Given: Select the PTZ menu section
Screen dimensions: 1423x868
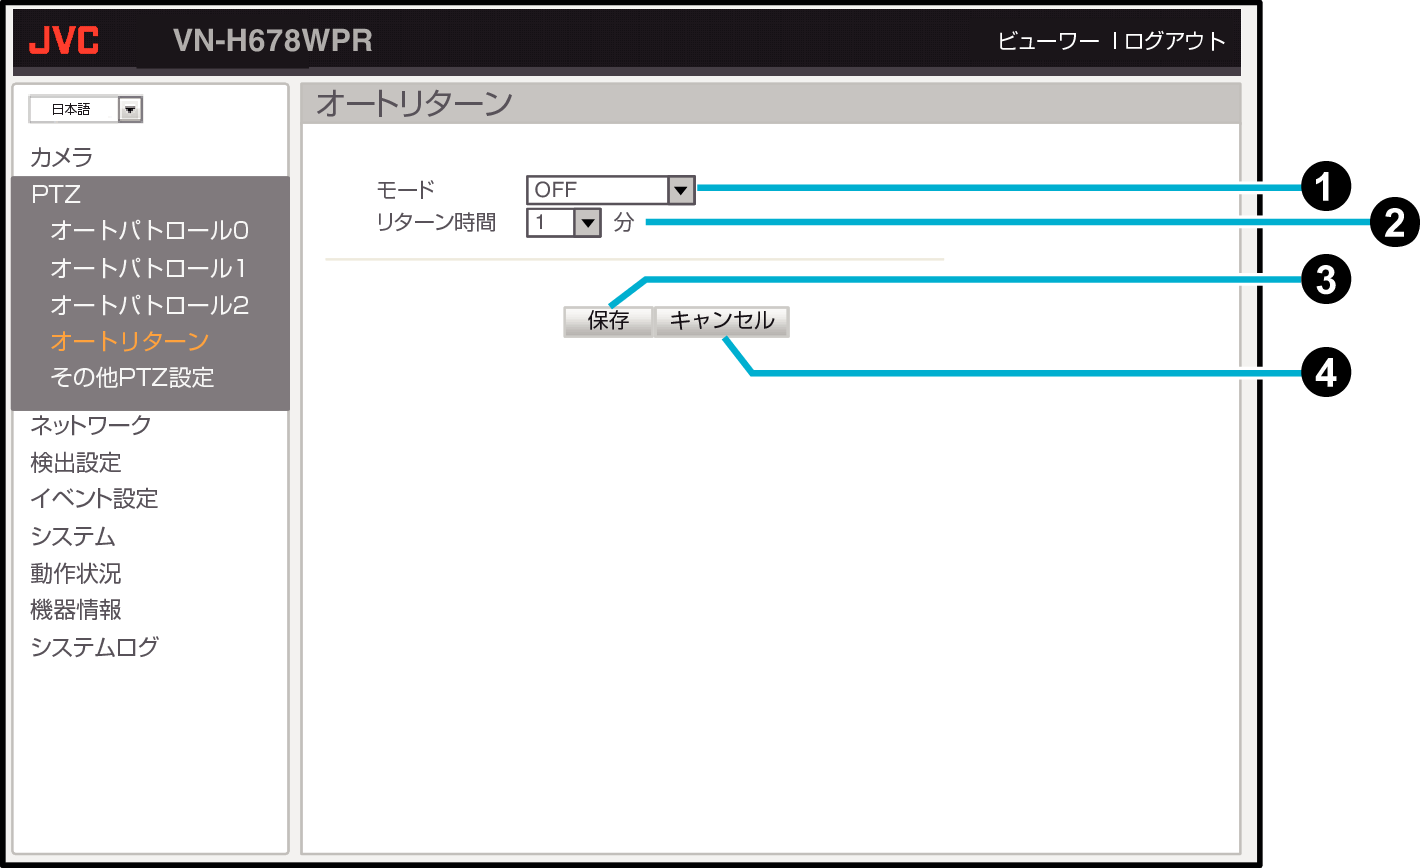Looking at the screenshot, I should 56,194.
